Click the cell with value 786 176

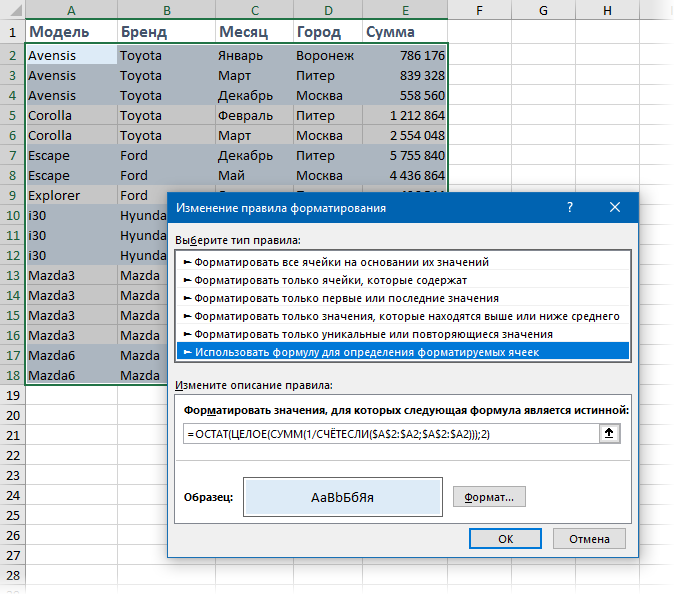[405, 55]
